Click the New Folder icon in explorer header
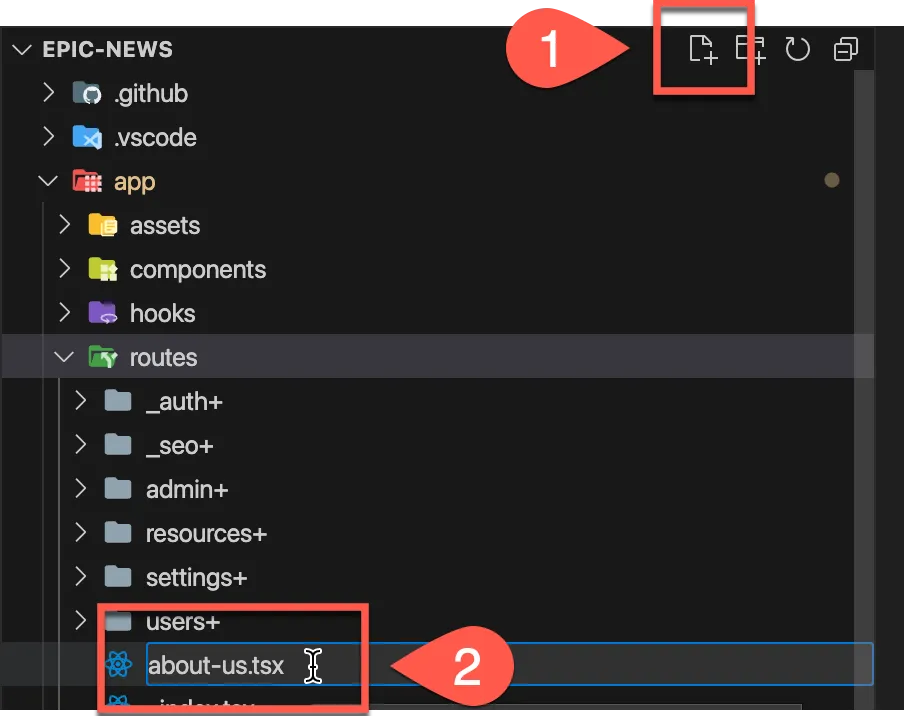 pyautogui.click(x=750, y=50)
